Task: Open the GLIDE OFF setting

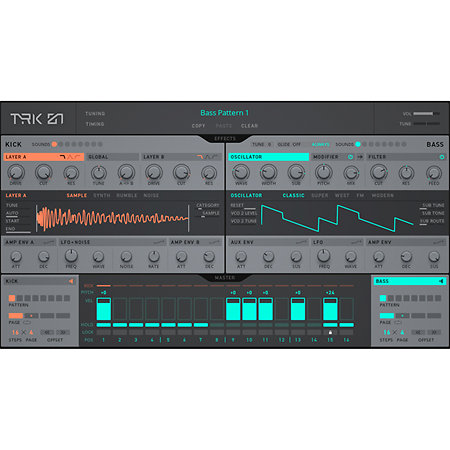Action: (289, 144)
